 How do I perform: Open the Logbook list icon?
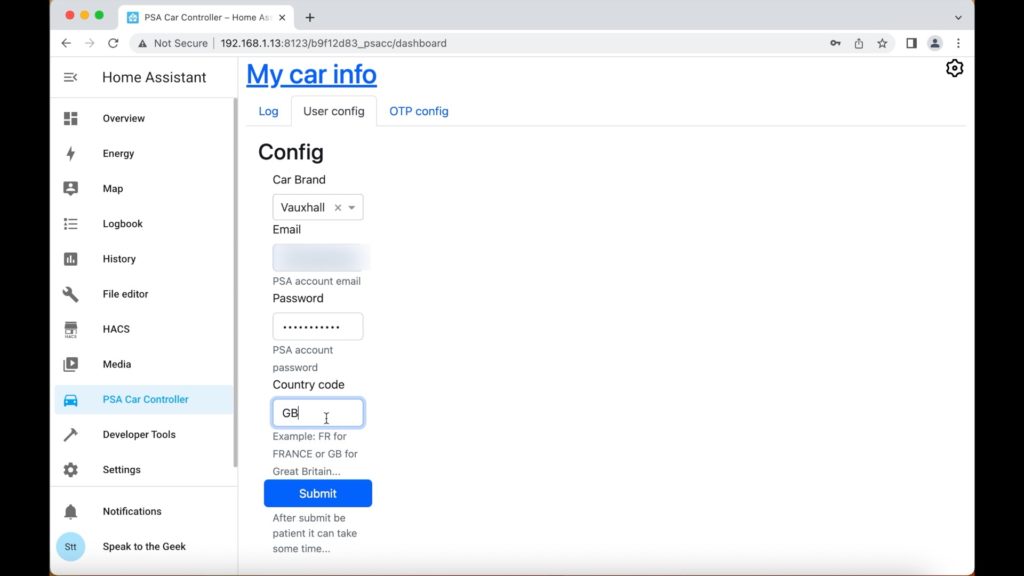click(71, 223)
